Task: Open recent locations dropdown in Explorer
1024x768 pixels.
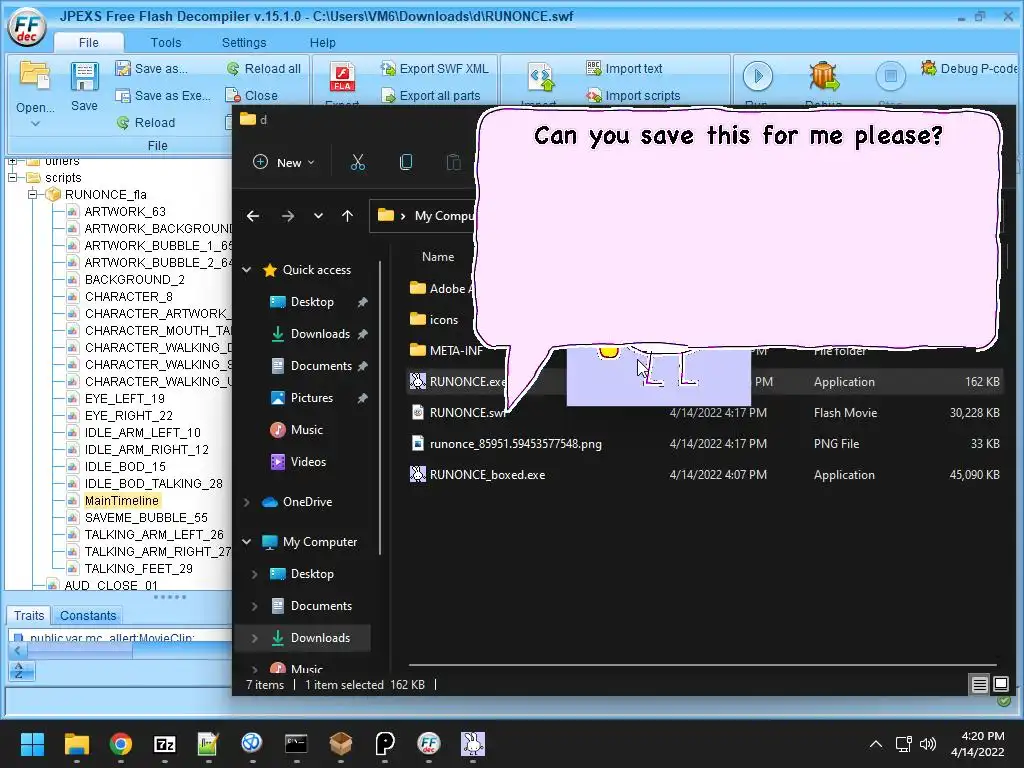Action: [318, 216]
